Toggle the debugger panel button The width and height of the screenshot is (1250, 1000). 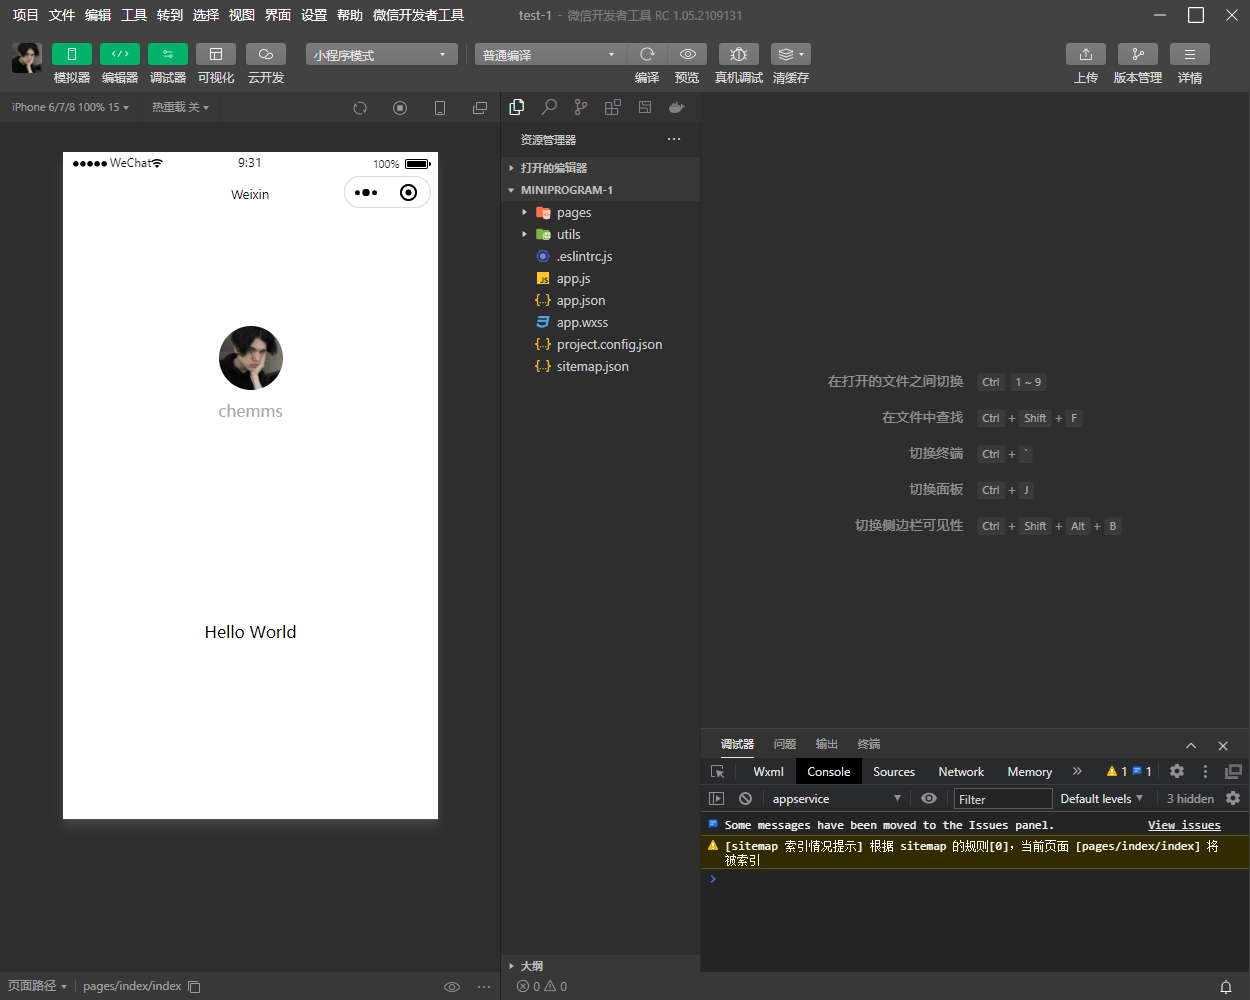point(167,54)
